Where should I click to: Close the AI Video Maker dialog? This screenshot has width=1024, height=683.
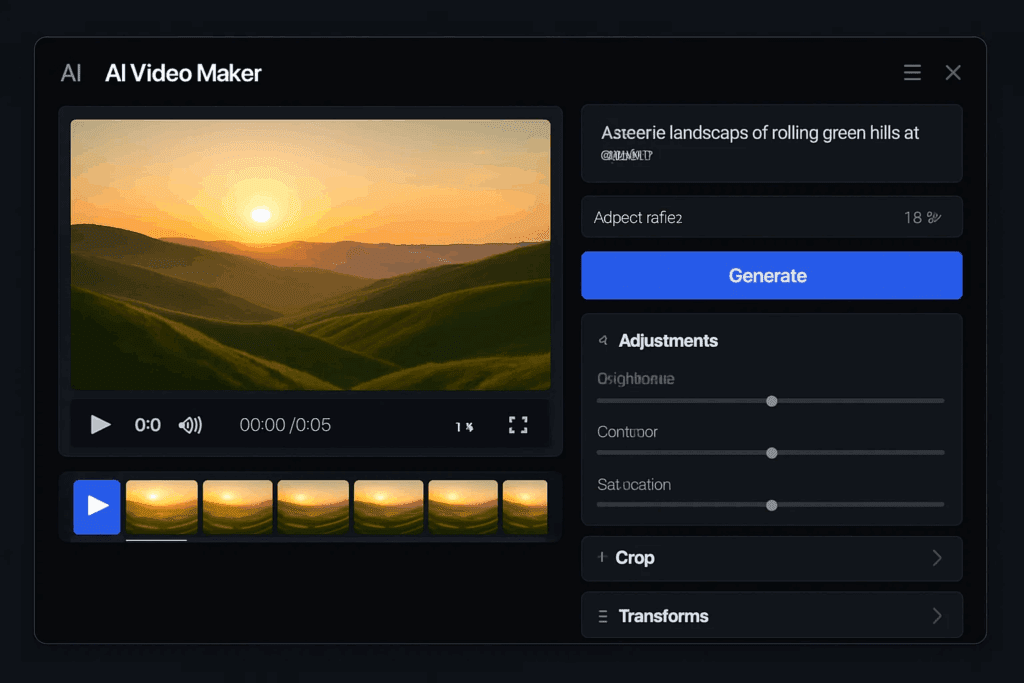[952, 72]
